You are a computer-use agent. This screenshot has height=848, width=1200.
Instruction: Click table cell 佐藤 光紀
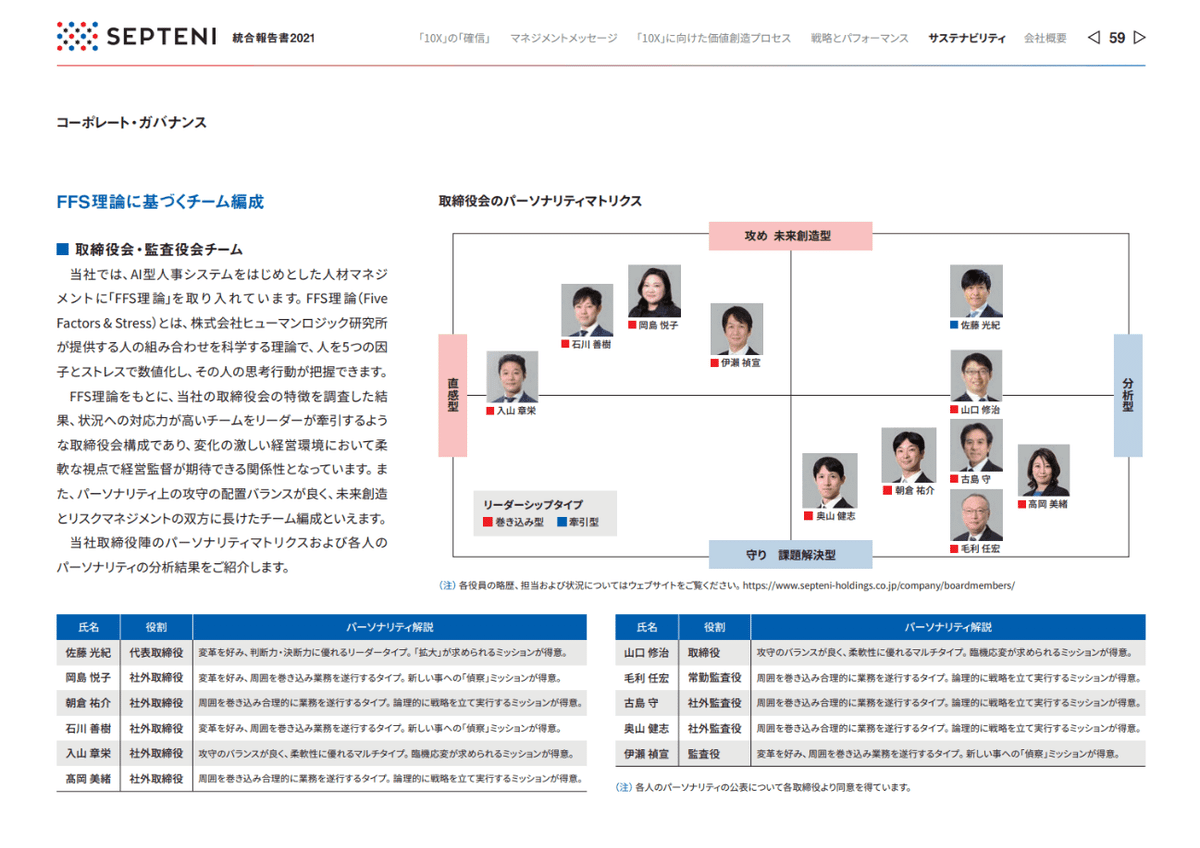(x=88, y=653)
